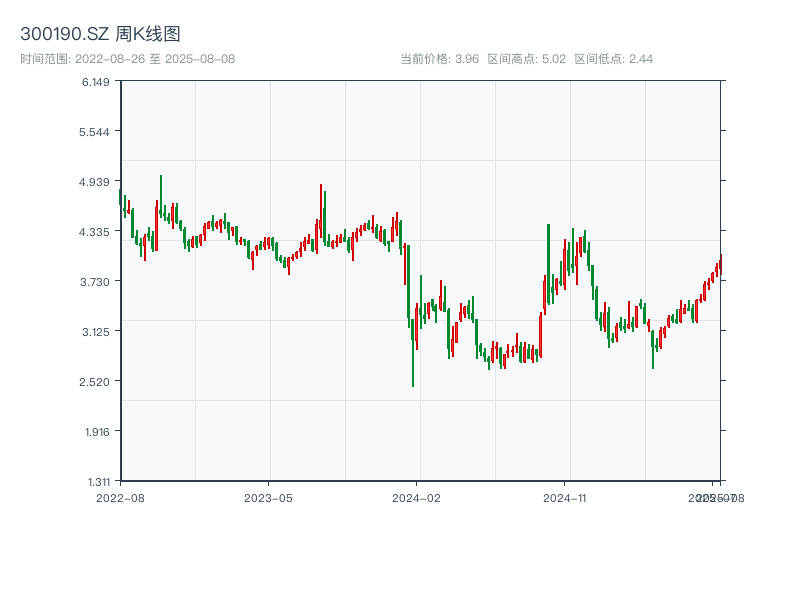
Task: Click the 5.544 y-axis price label
Action: [95, 132]
